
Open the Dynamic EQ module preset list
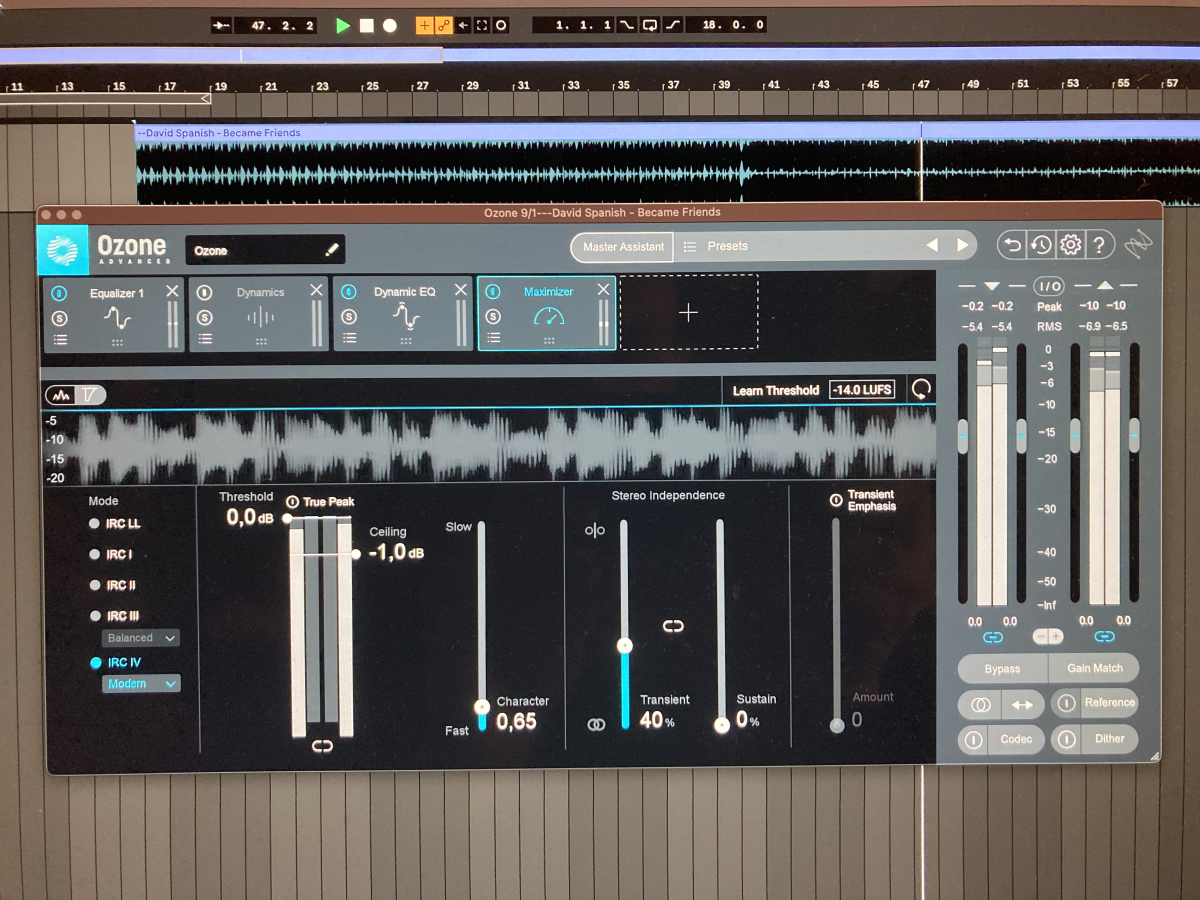[349, 340]
